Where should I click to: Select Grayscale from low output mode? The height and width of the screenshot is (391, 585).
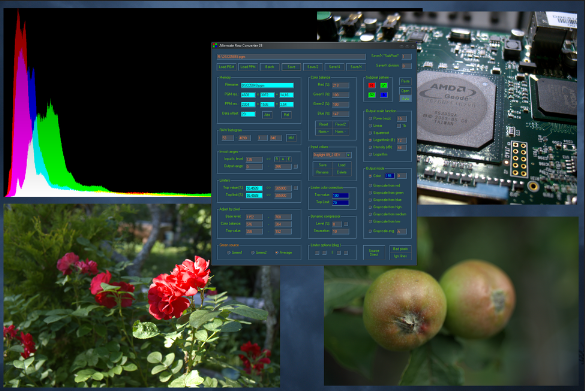click(385, 222)
